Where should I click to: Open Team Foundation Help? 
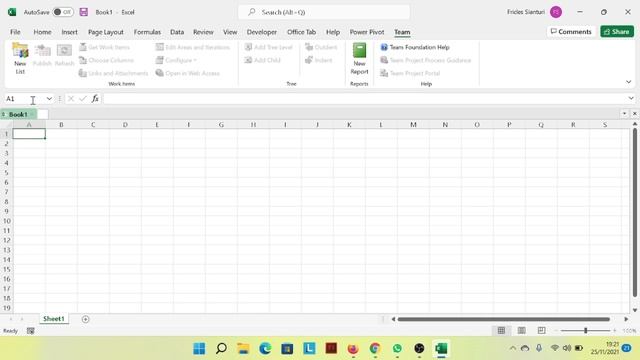[x=415, y=47]
